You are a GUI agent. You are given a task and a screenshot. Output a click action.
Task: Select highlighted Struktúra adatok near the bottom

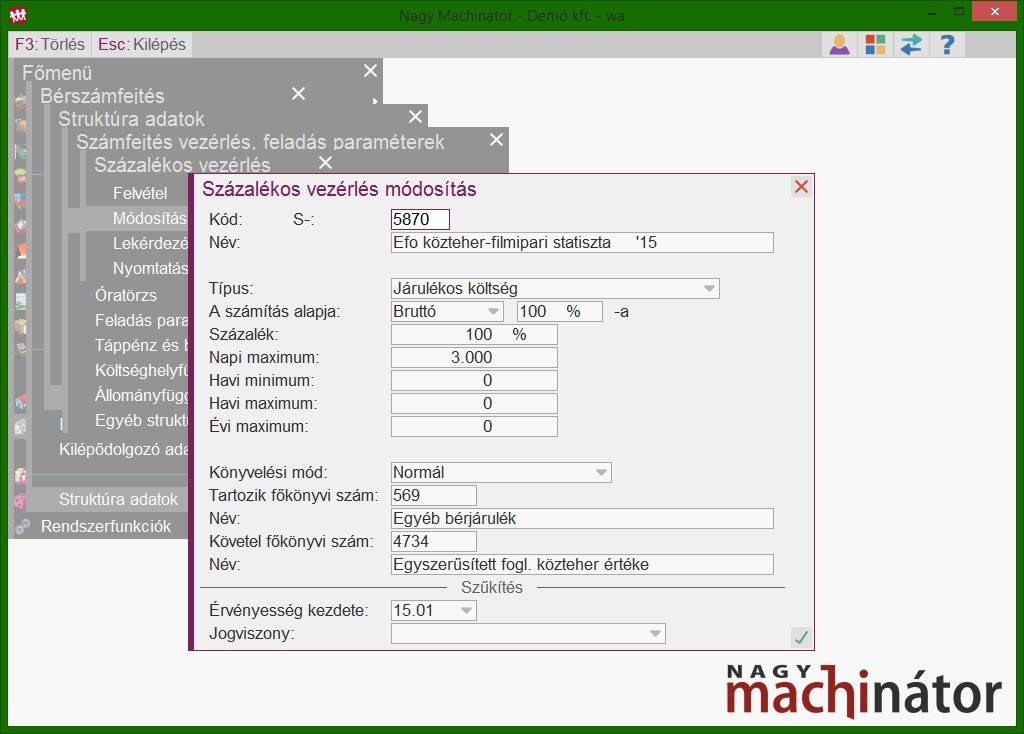[118, 500]
